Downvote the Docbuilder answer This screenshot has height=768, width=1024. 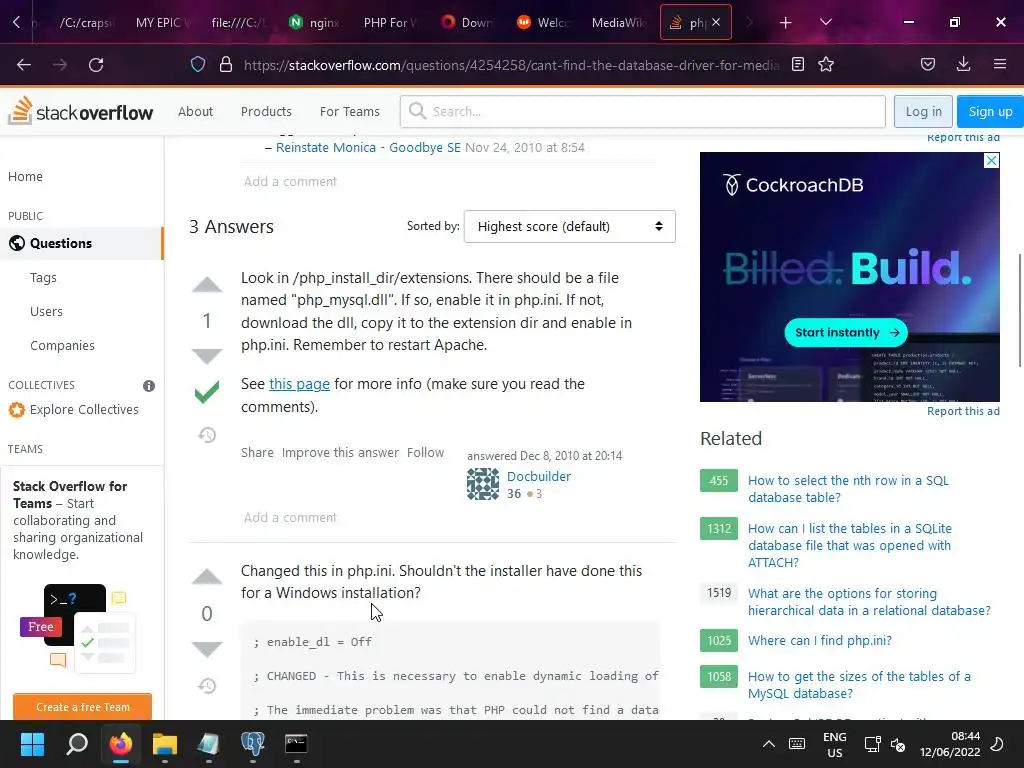tap(206, 356)
